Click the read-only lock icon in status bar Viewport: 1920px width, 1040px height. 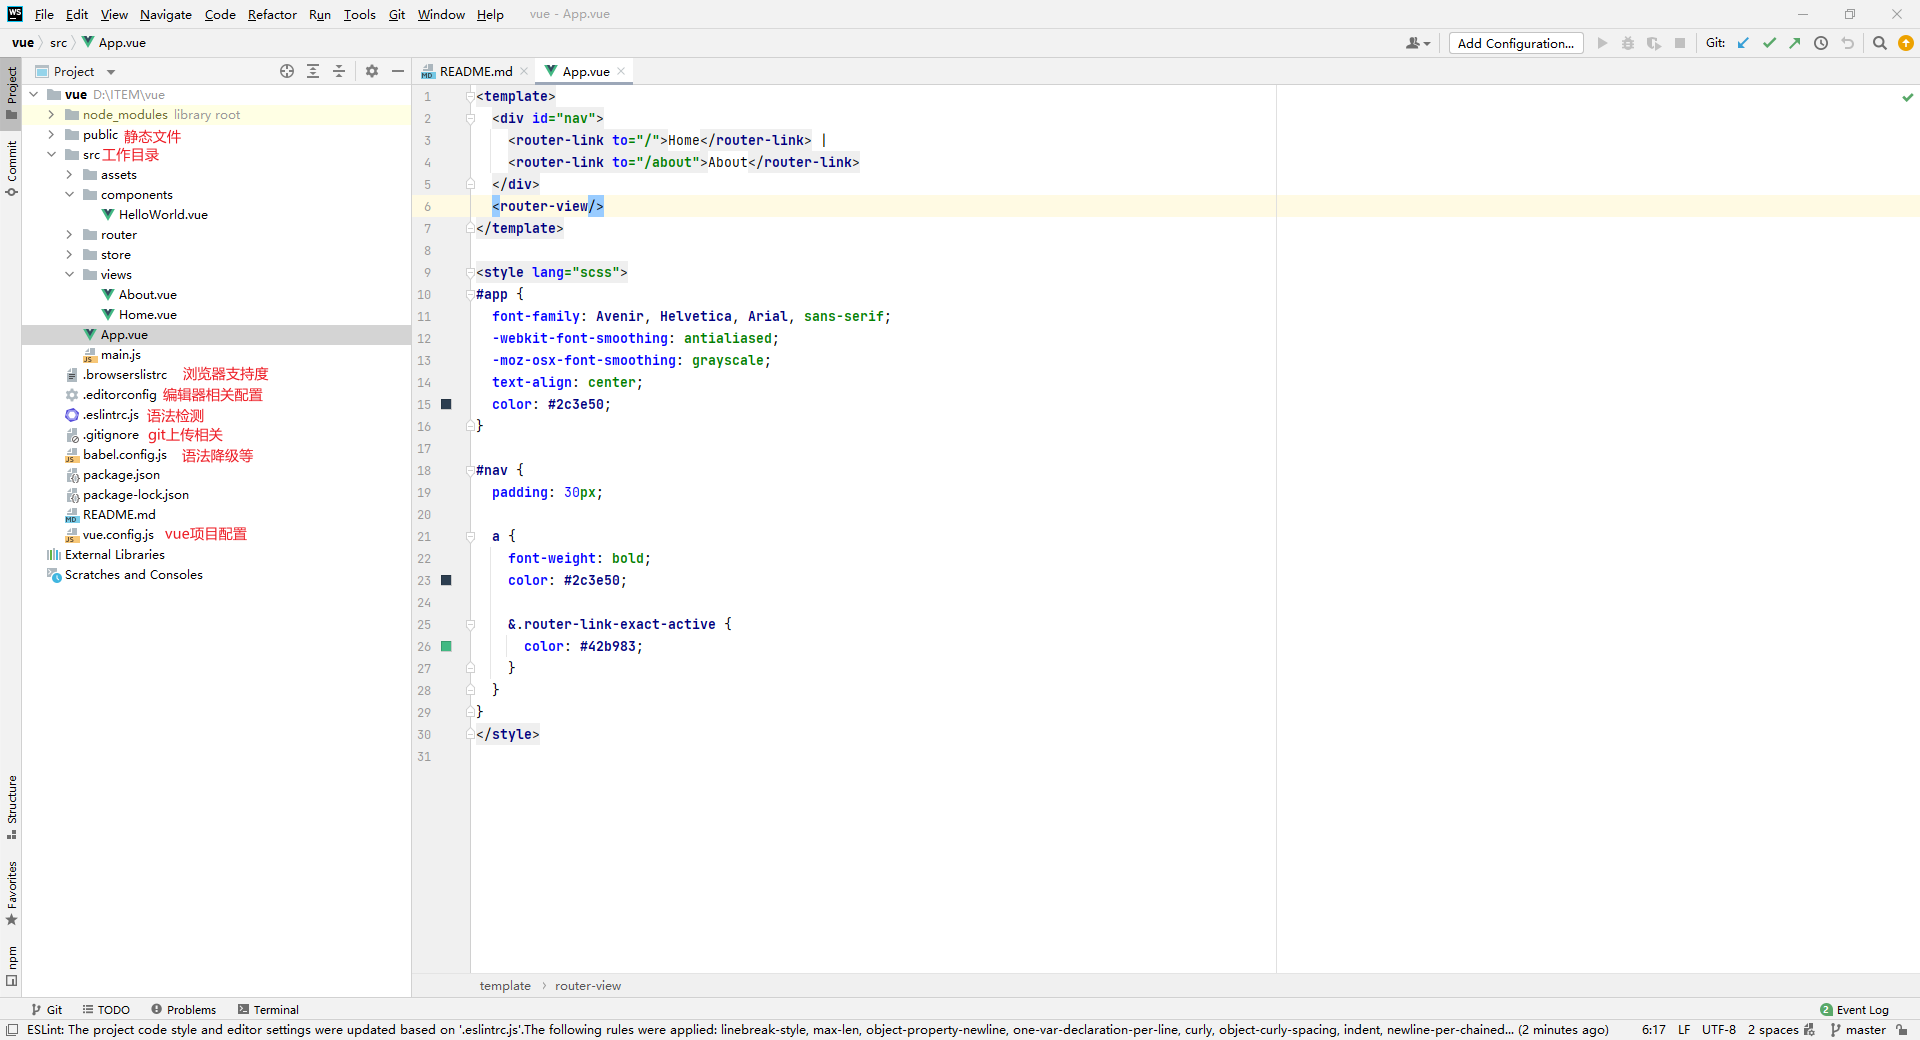(x=1902, y=1030)
